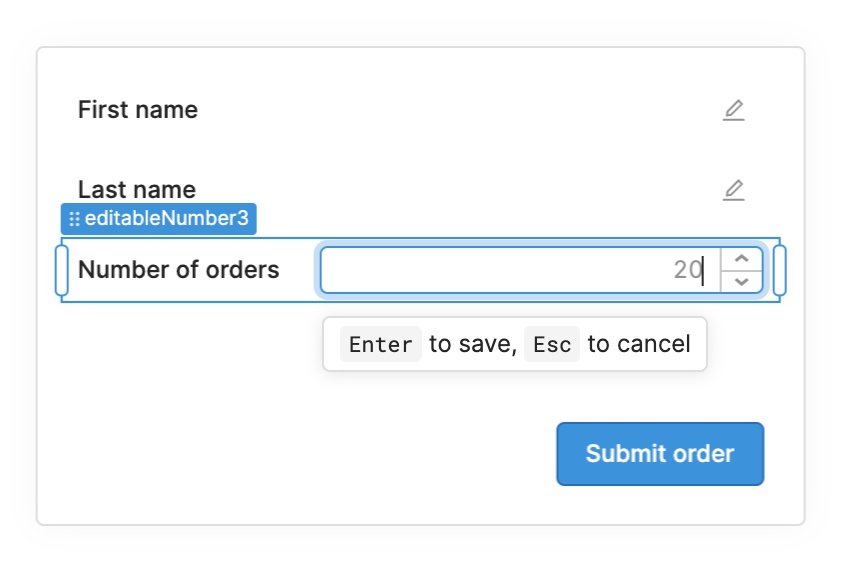Focus the Number of orders input field
Screen dimensions: 866x570
[520, 270]
